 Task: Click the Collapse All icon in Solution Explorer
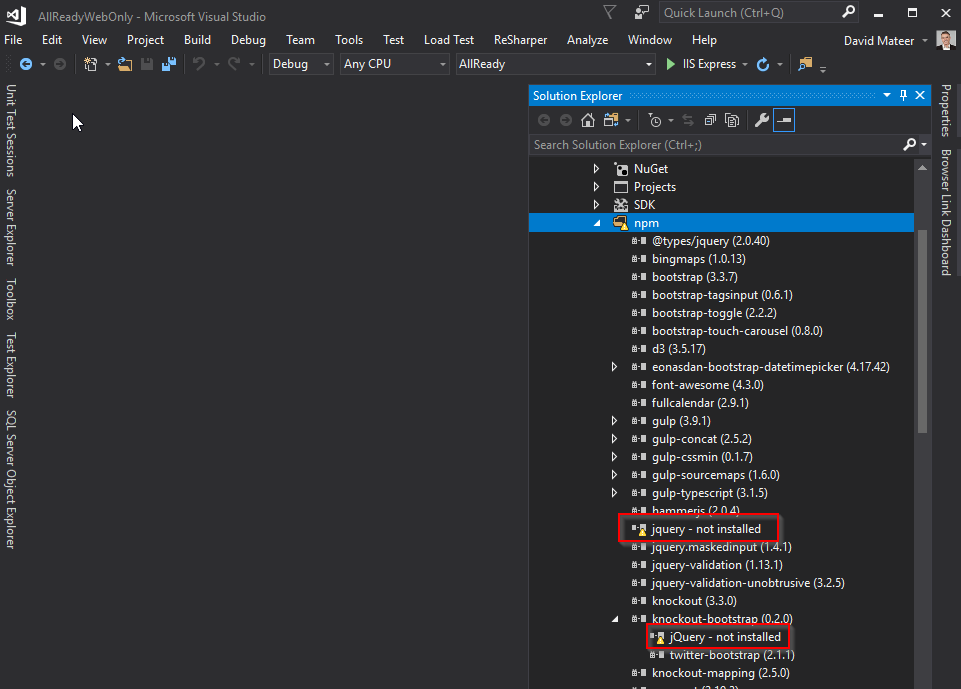click(710, 120)
